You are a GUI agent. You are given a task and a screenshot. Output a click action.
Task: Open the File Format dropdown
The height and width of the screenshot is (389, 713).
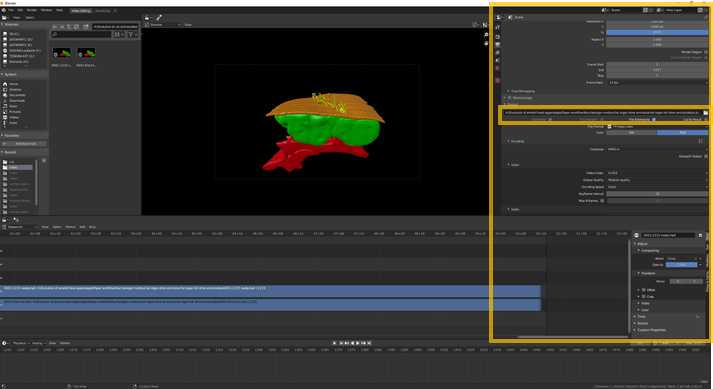(657, 126)
